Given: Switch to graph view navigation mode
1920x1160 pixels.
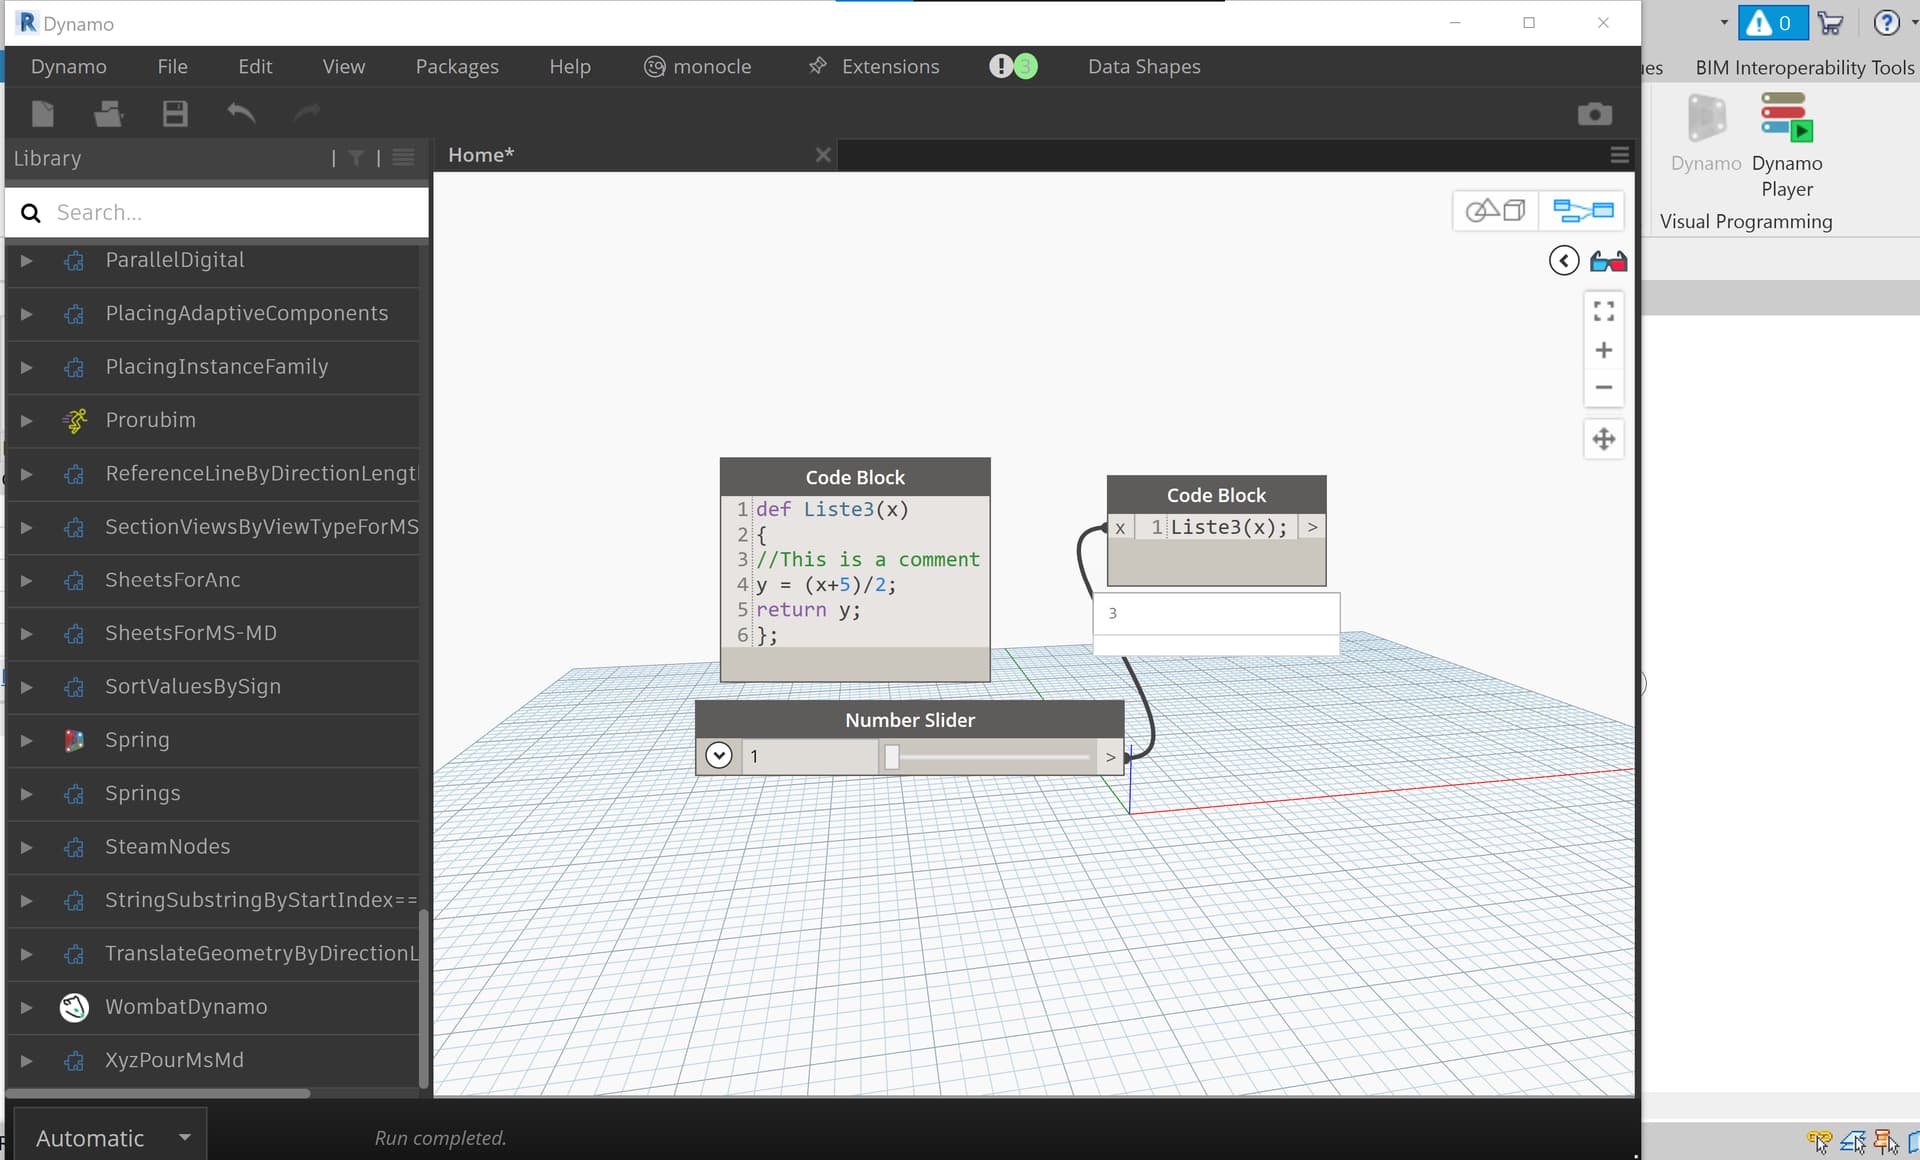Looking at the screenshot, I should pyautogui.click(x=1582, y=211).
